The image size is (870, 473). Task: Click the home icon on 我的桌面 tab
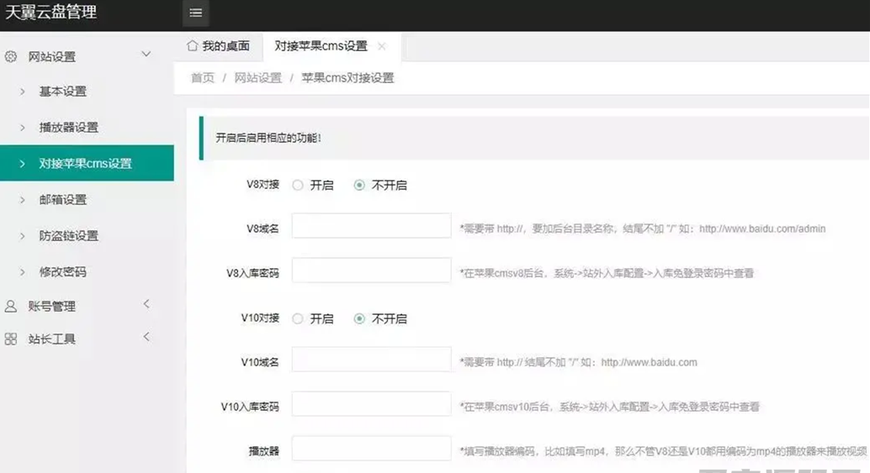coord(192,46)
